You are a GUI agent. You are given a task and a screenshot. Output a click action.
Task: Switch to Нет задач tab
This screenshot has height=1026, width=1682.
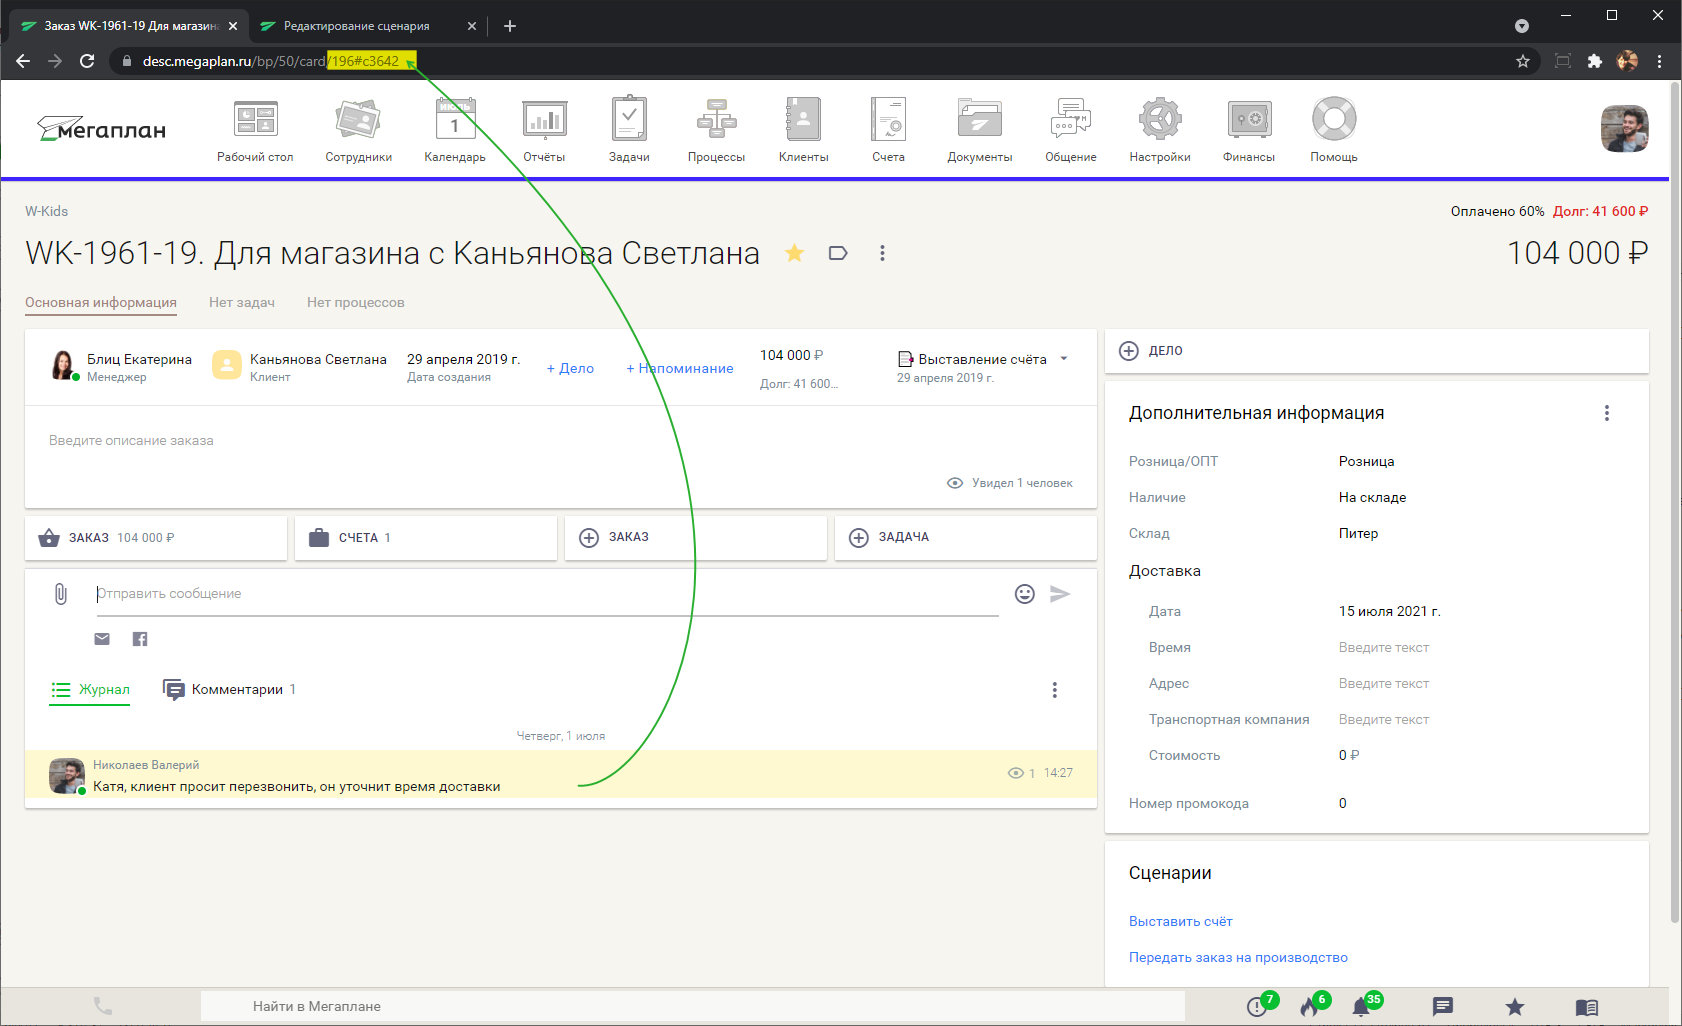(x=242, y=302)
